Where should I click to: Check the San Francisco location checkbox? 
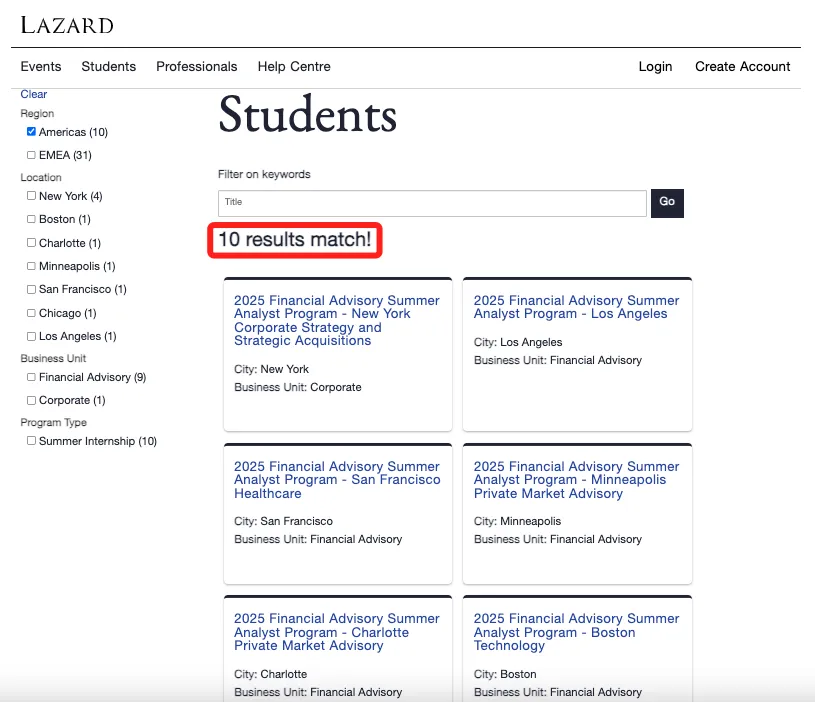(x=31, y=289)
